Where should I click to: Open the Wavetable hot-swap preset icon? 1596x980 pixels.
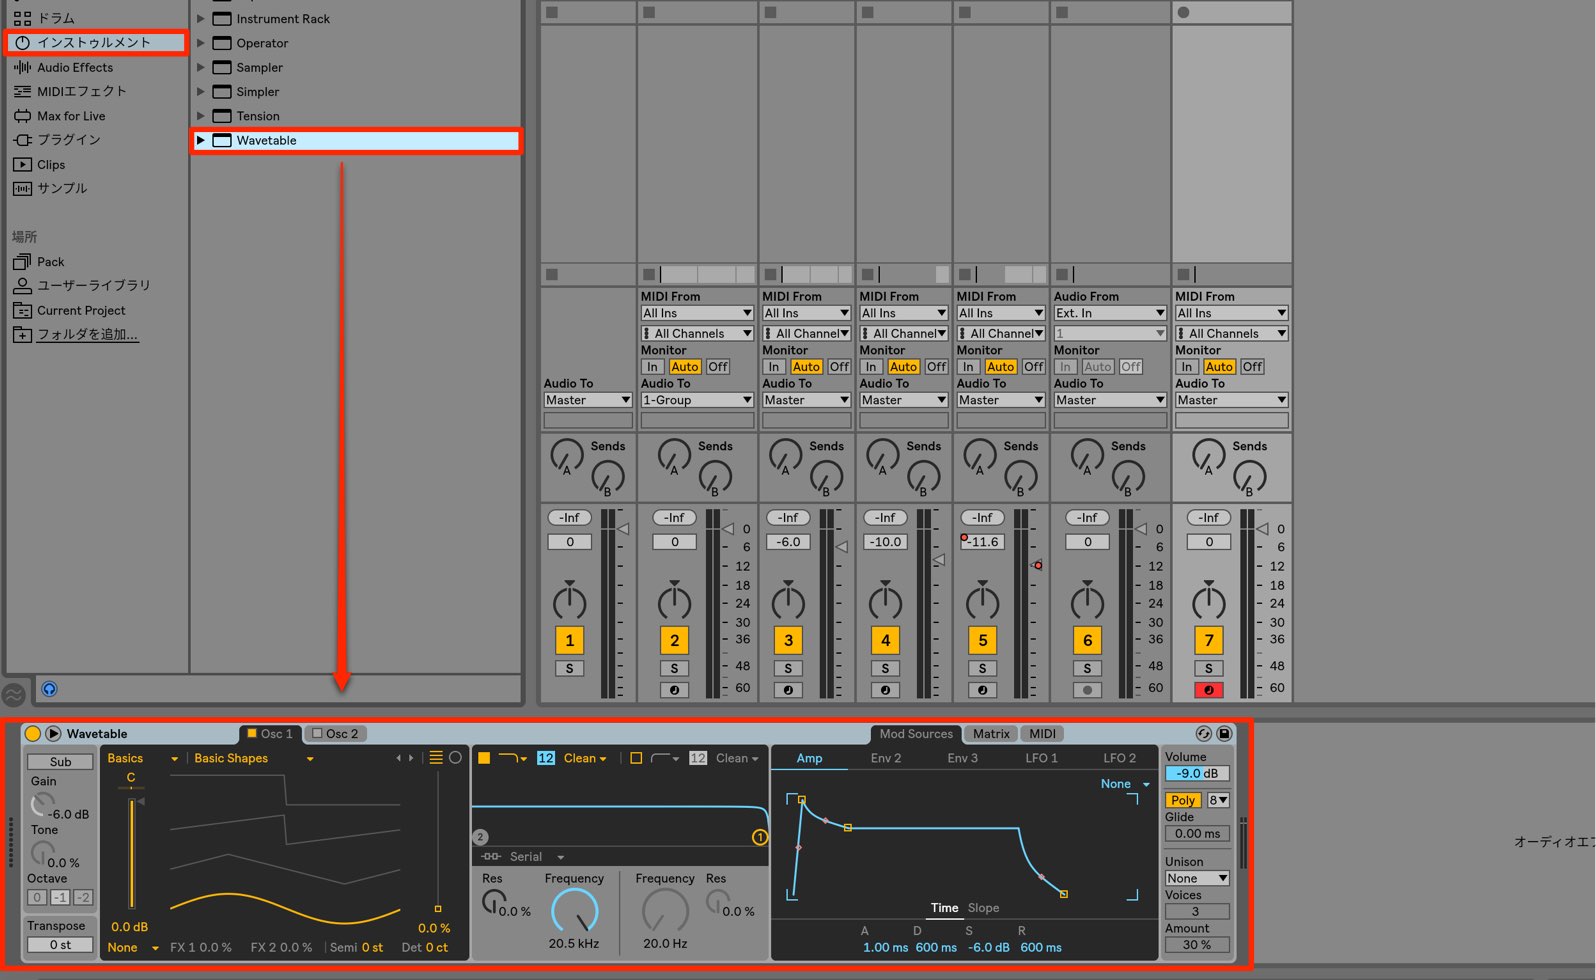1204,733
